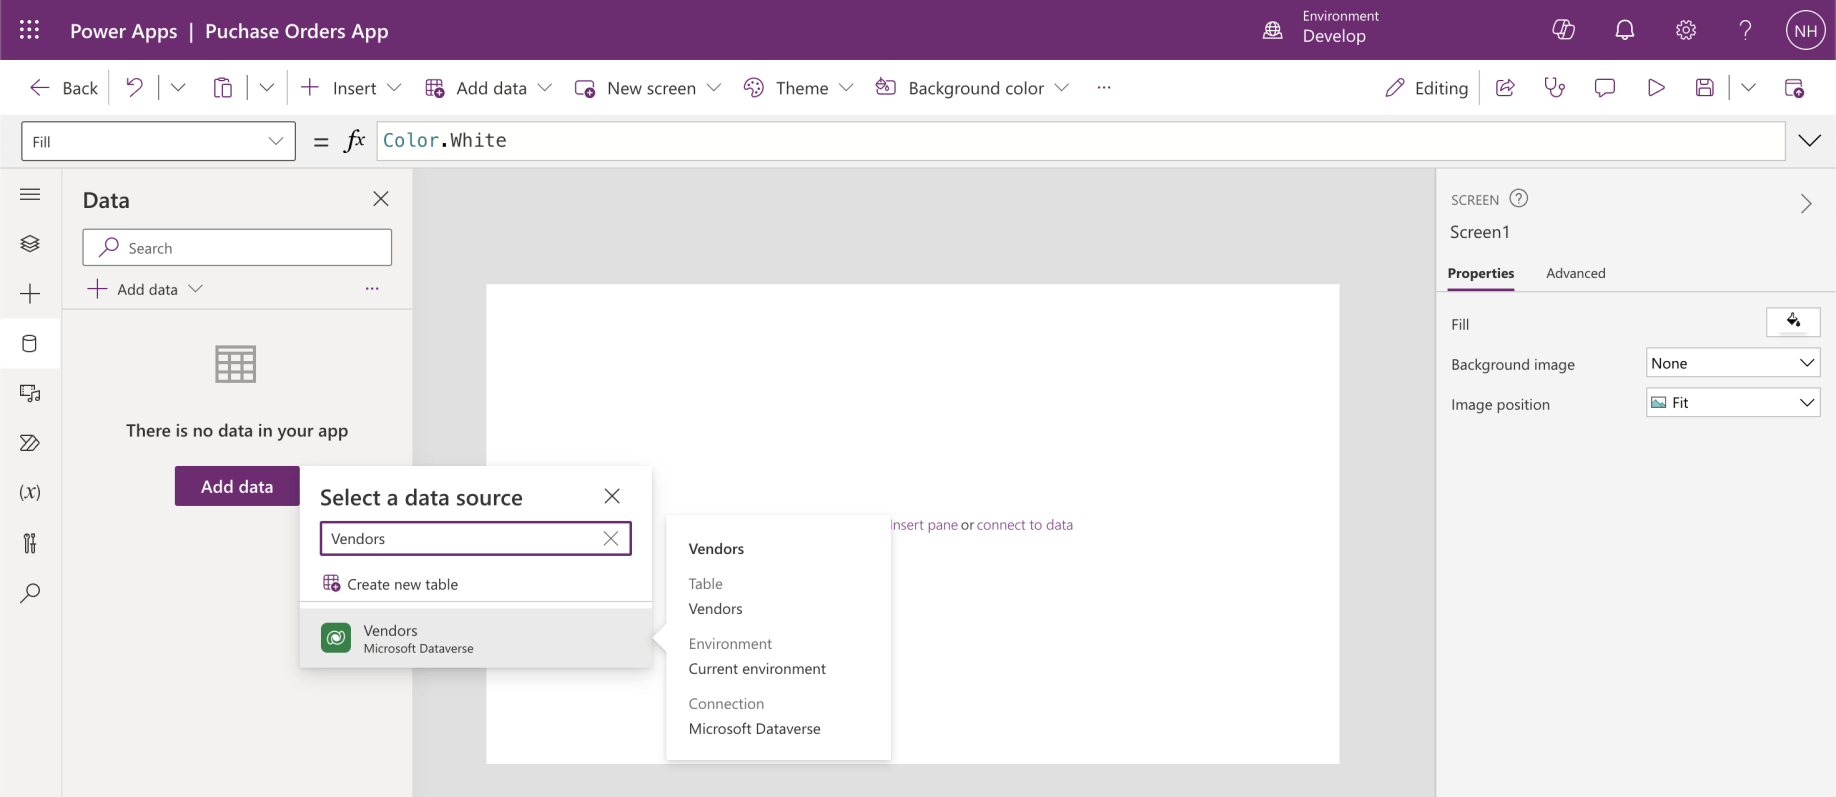Open the notifications bell

(x=1625, y=30)
